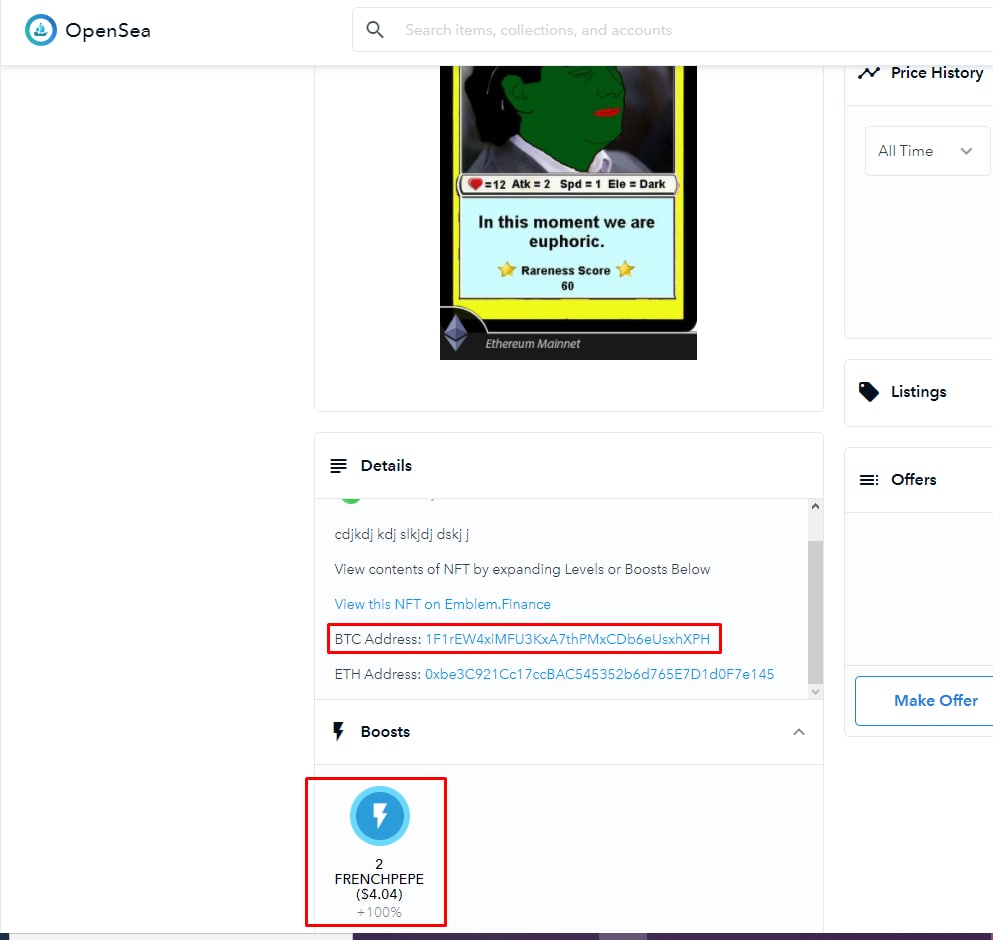The image size is (993, 940).
Task: Click the OpenSea ship logo icon
Action: (41, 30)
